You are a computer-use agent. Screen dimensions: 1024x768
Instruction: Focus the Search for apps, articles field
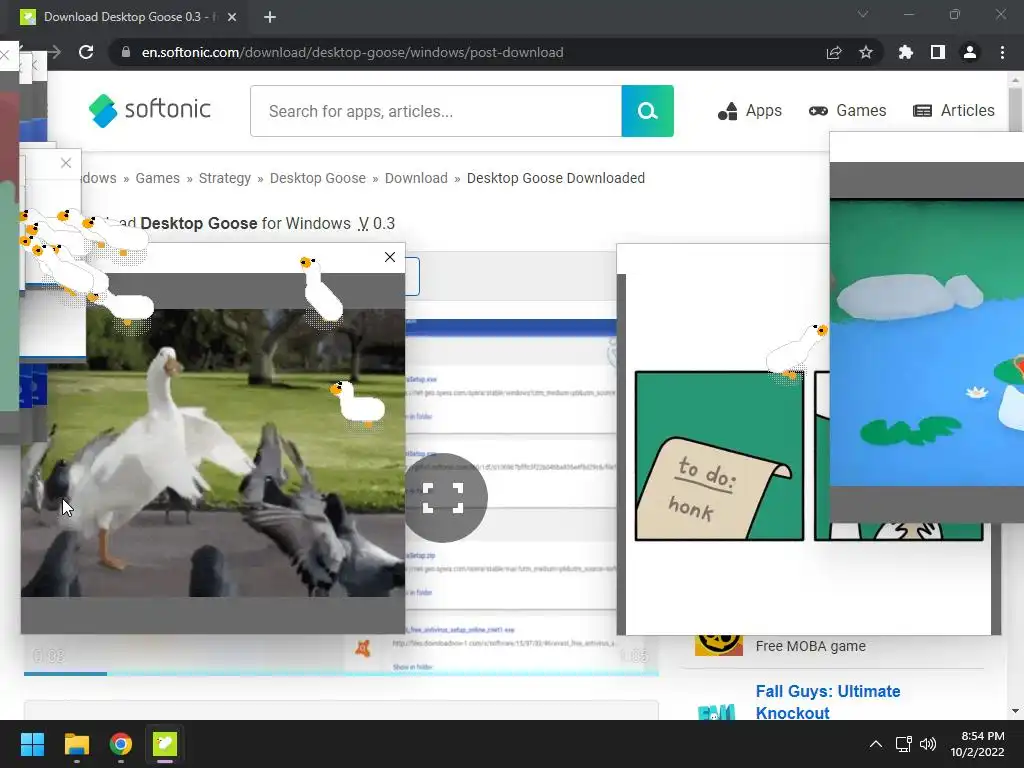[x=436, y=111]
